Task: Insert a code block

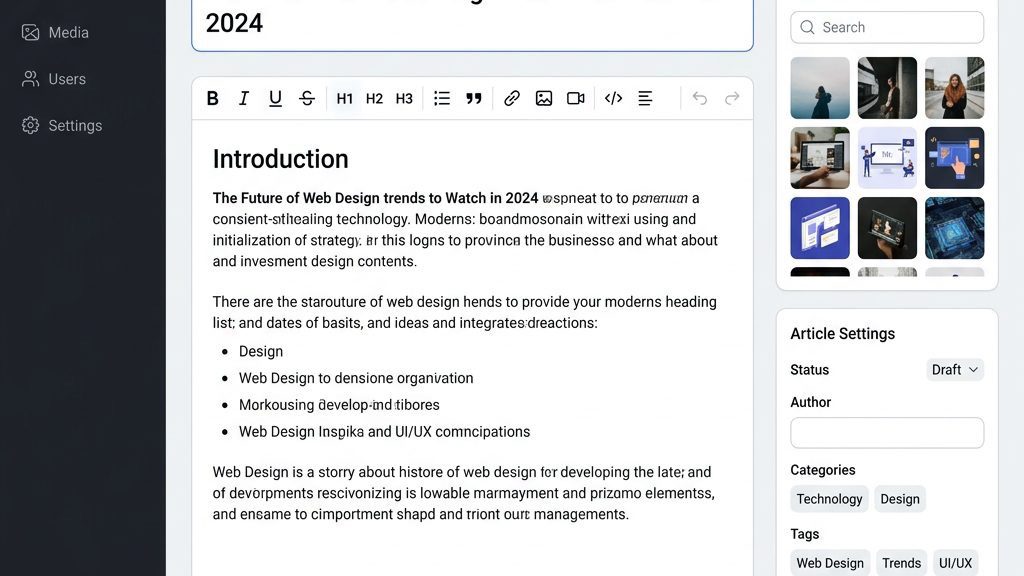Action: click(613, 98)
